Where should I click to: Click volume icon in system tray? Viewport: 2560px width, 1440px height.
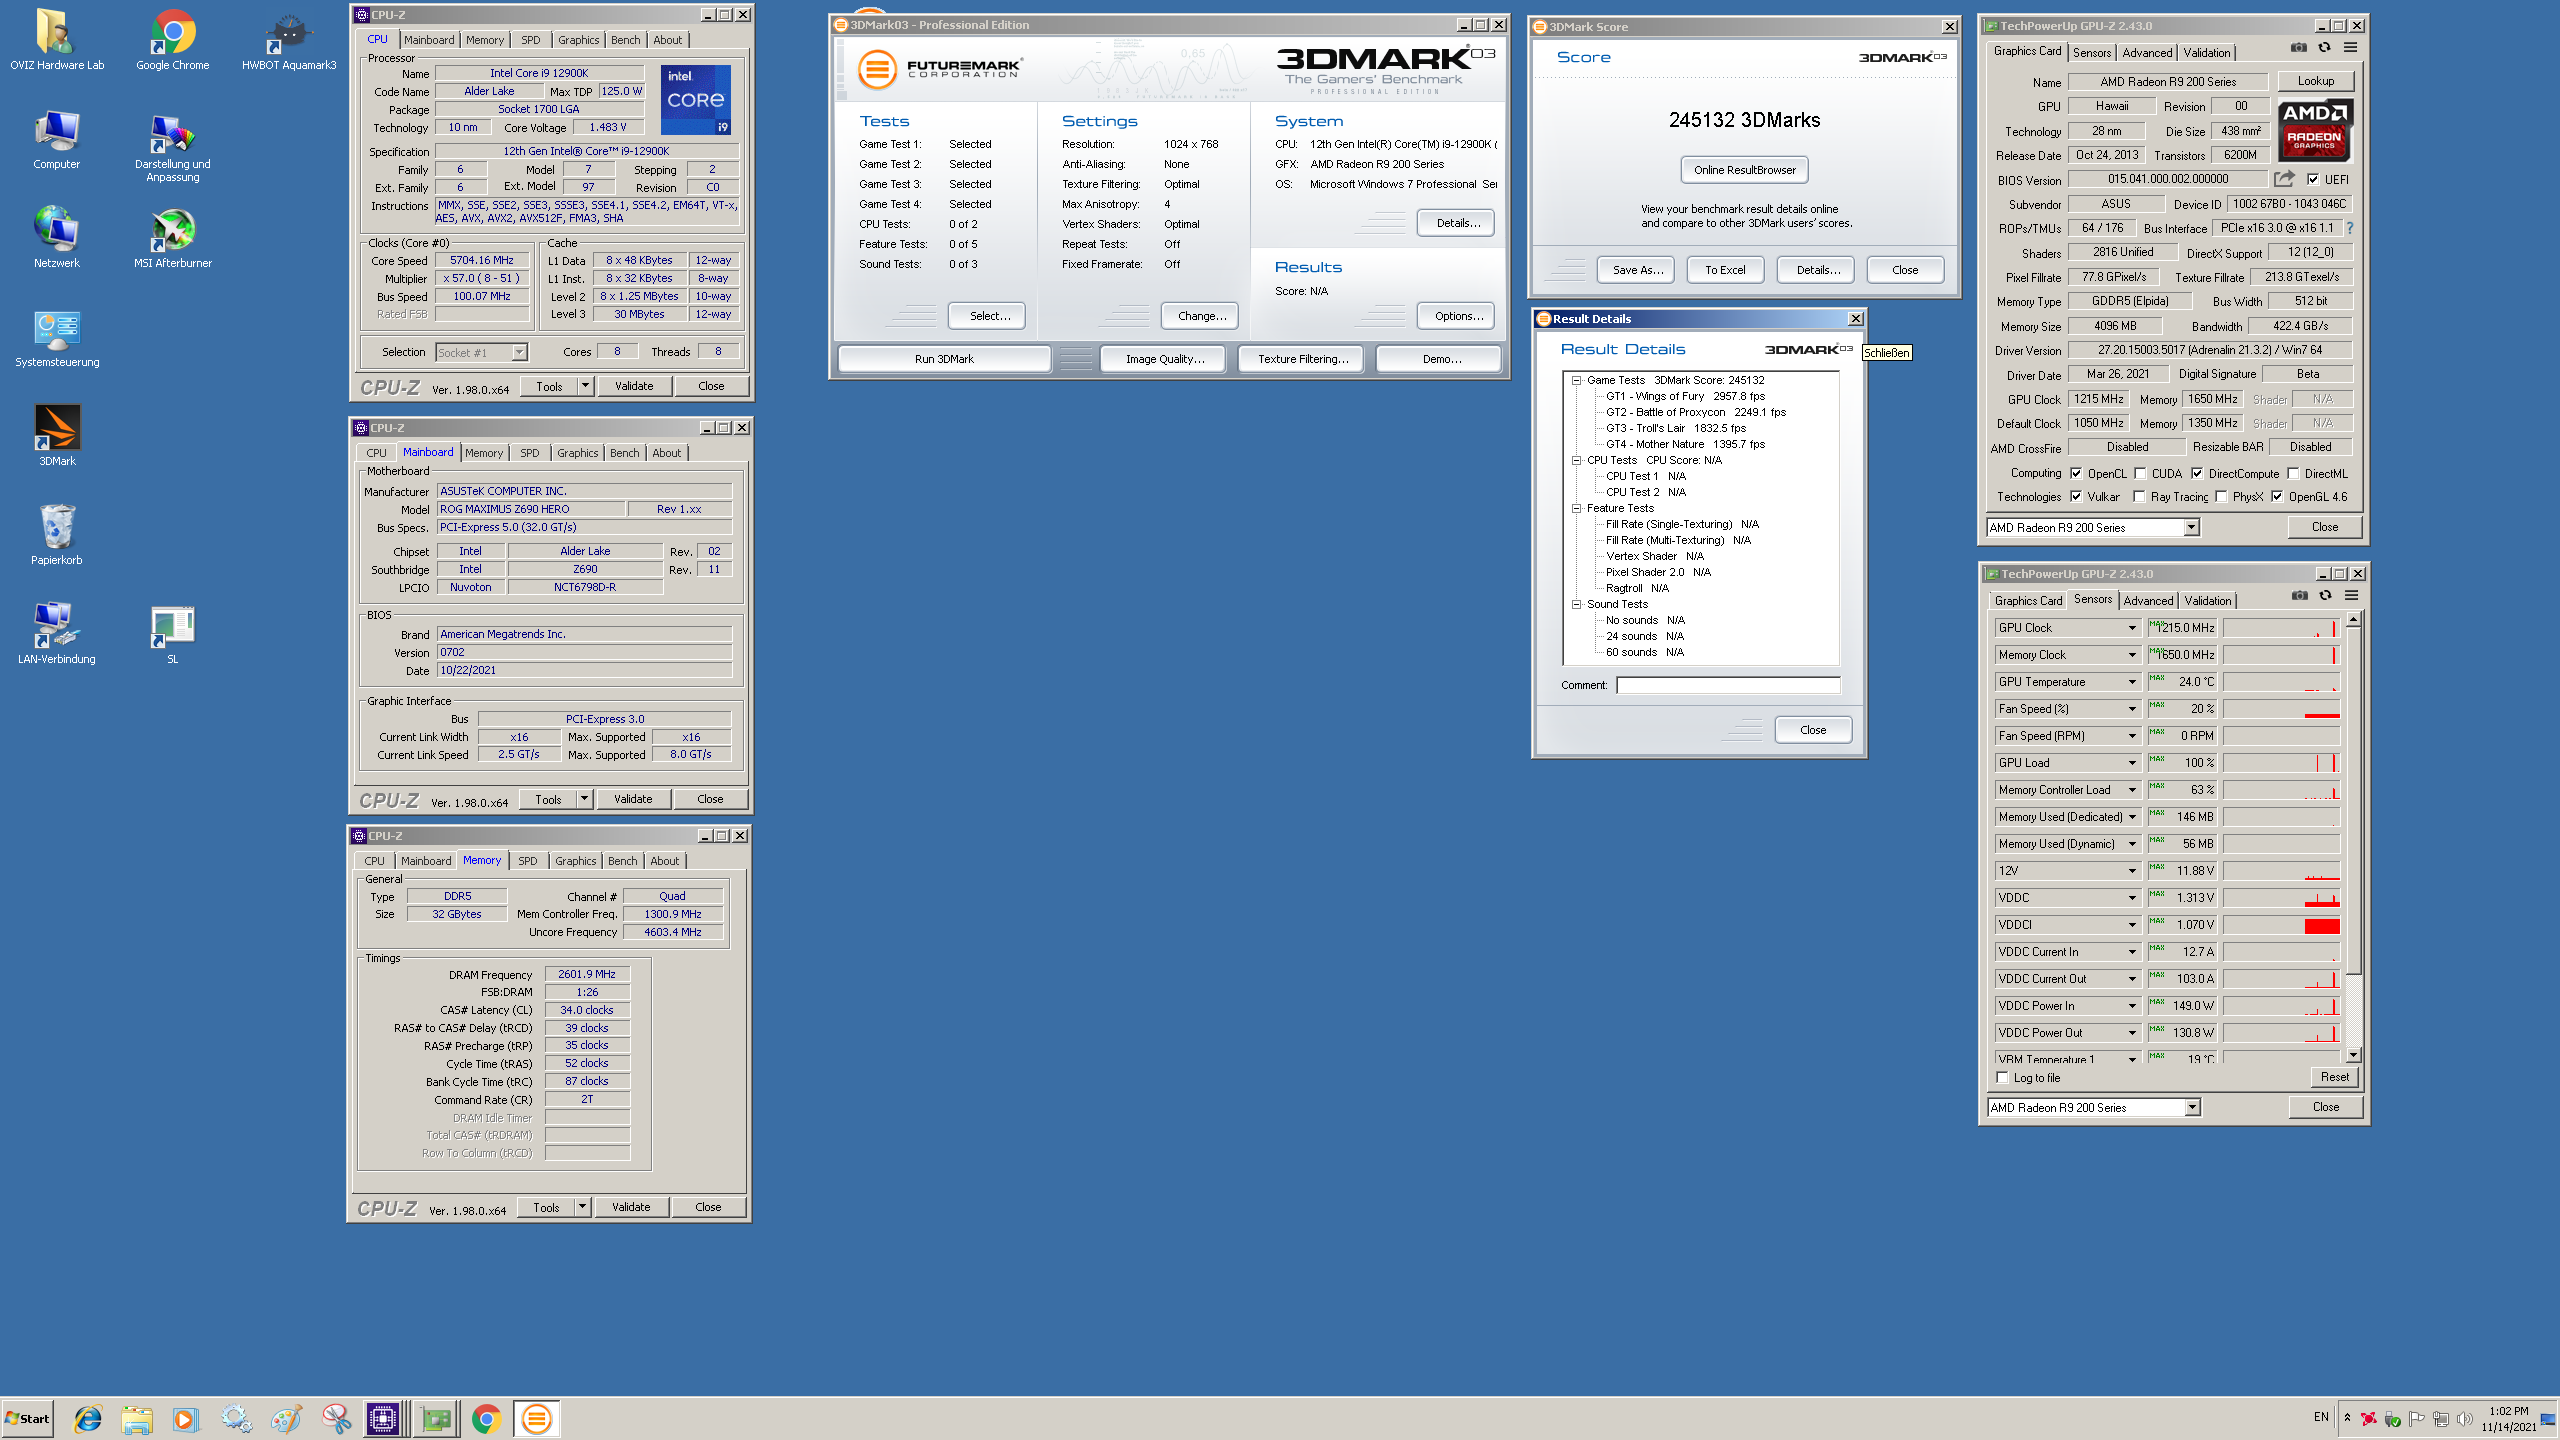point(2464,1419)
